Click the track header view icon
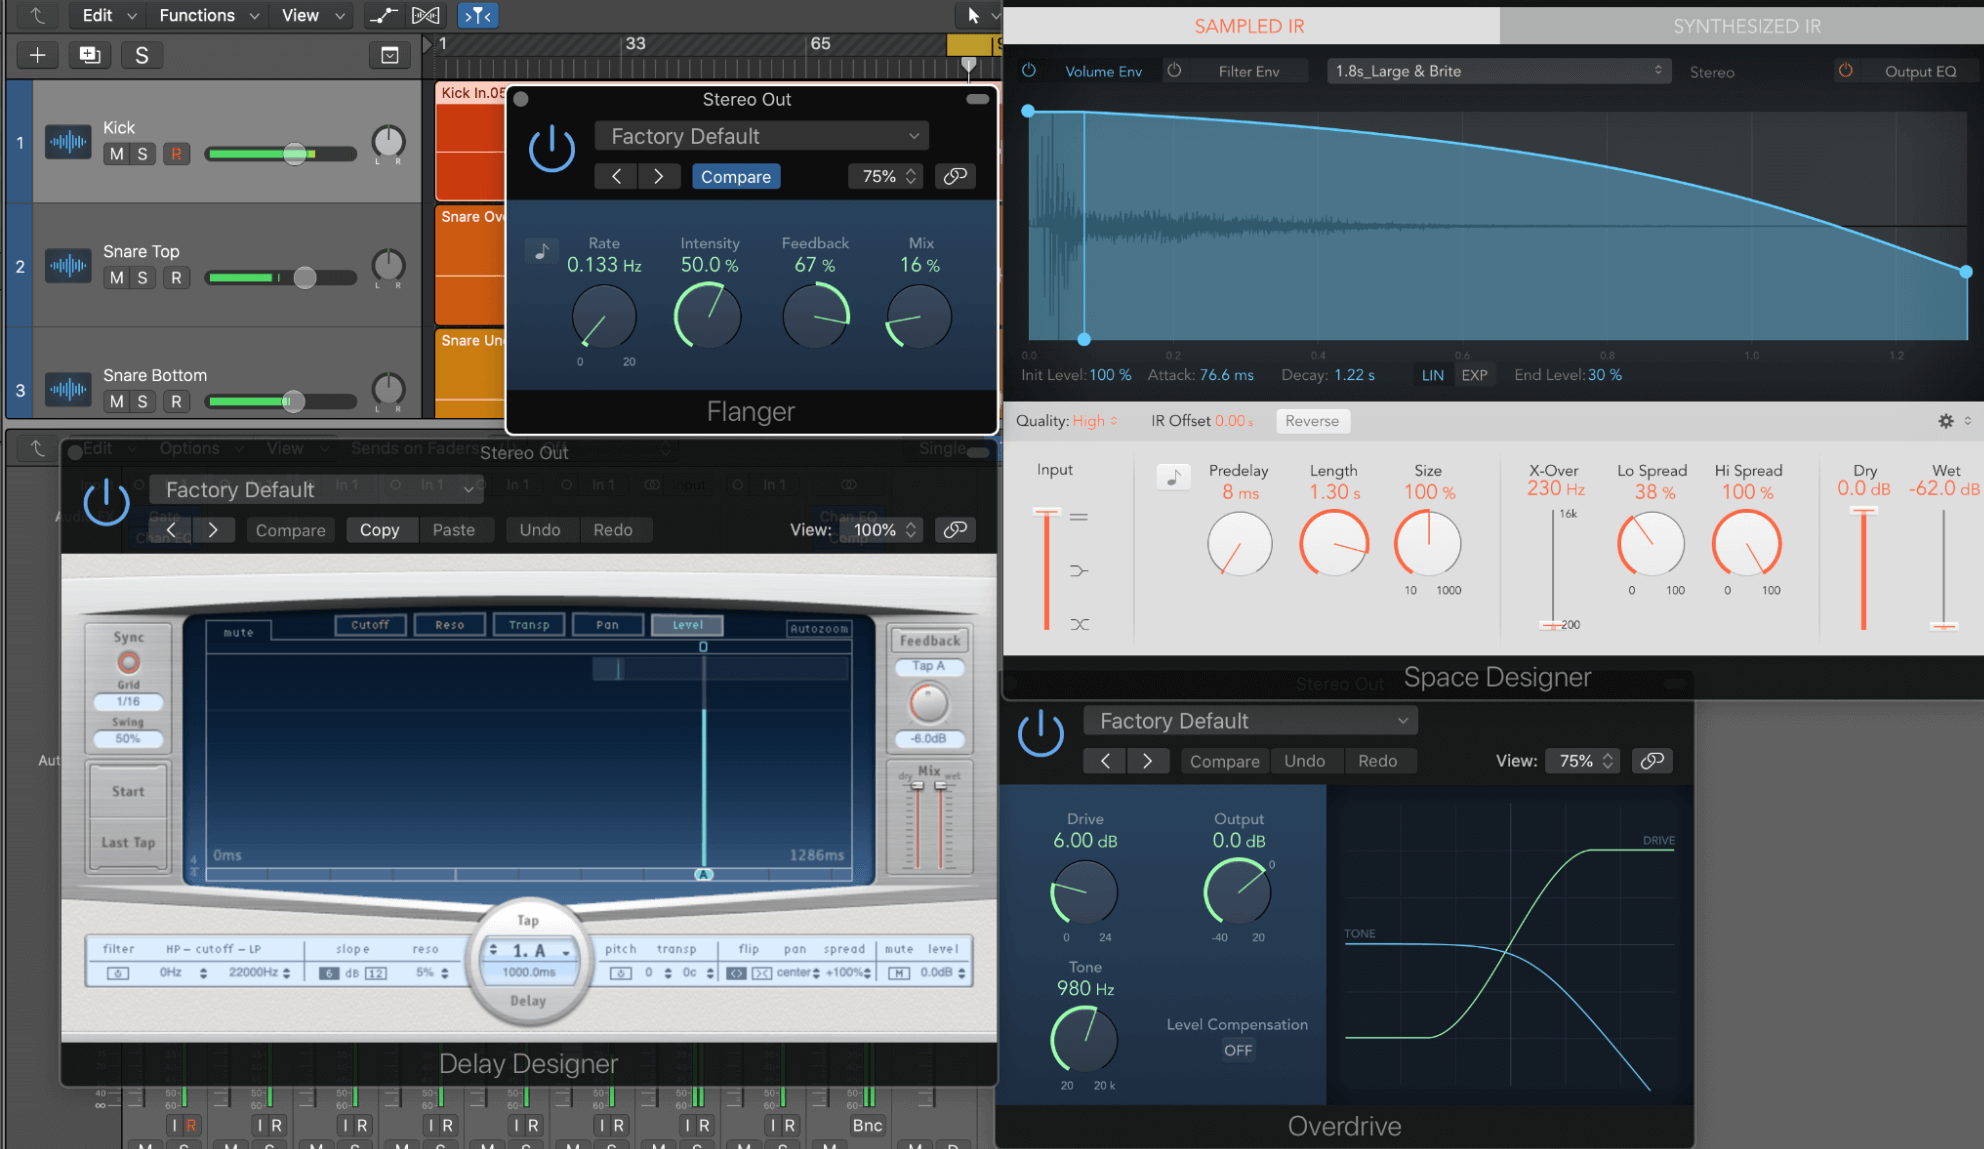The image size is (1984, 1149). click(x=390, y=55)
